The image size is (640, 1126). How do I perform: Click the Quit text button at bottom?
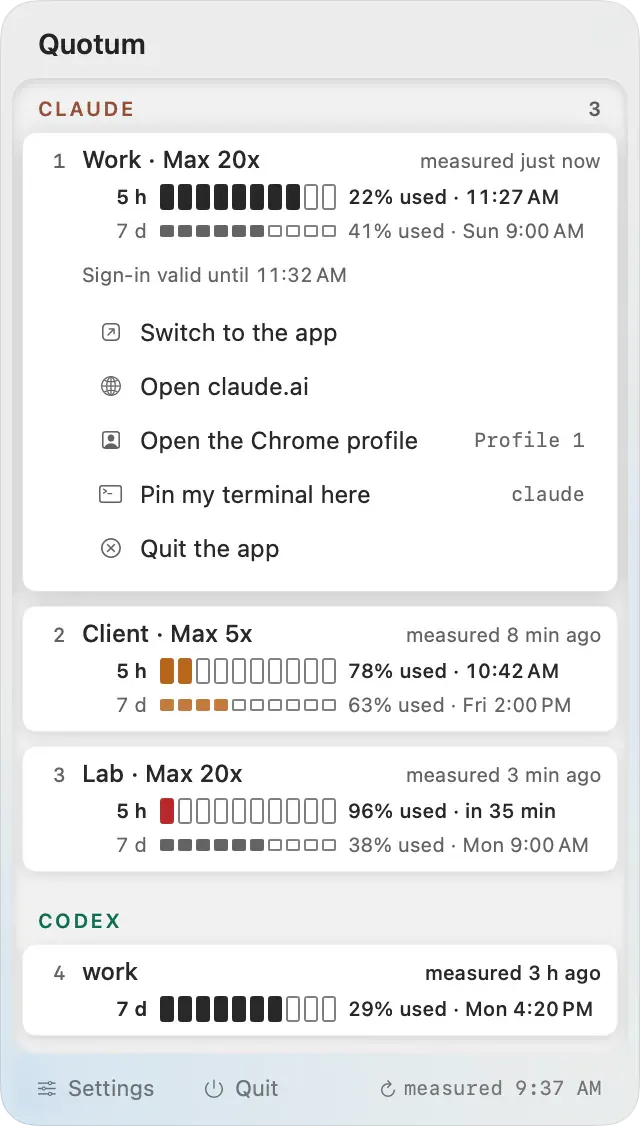[256, 1089]
